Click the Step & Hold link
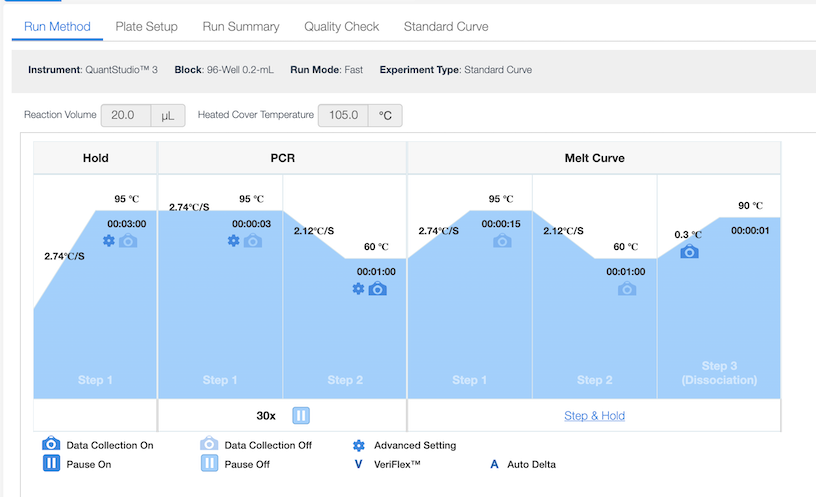This screenshot has width=816, height=497. coord(594,416)
